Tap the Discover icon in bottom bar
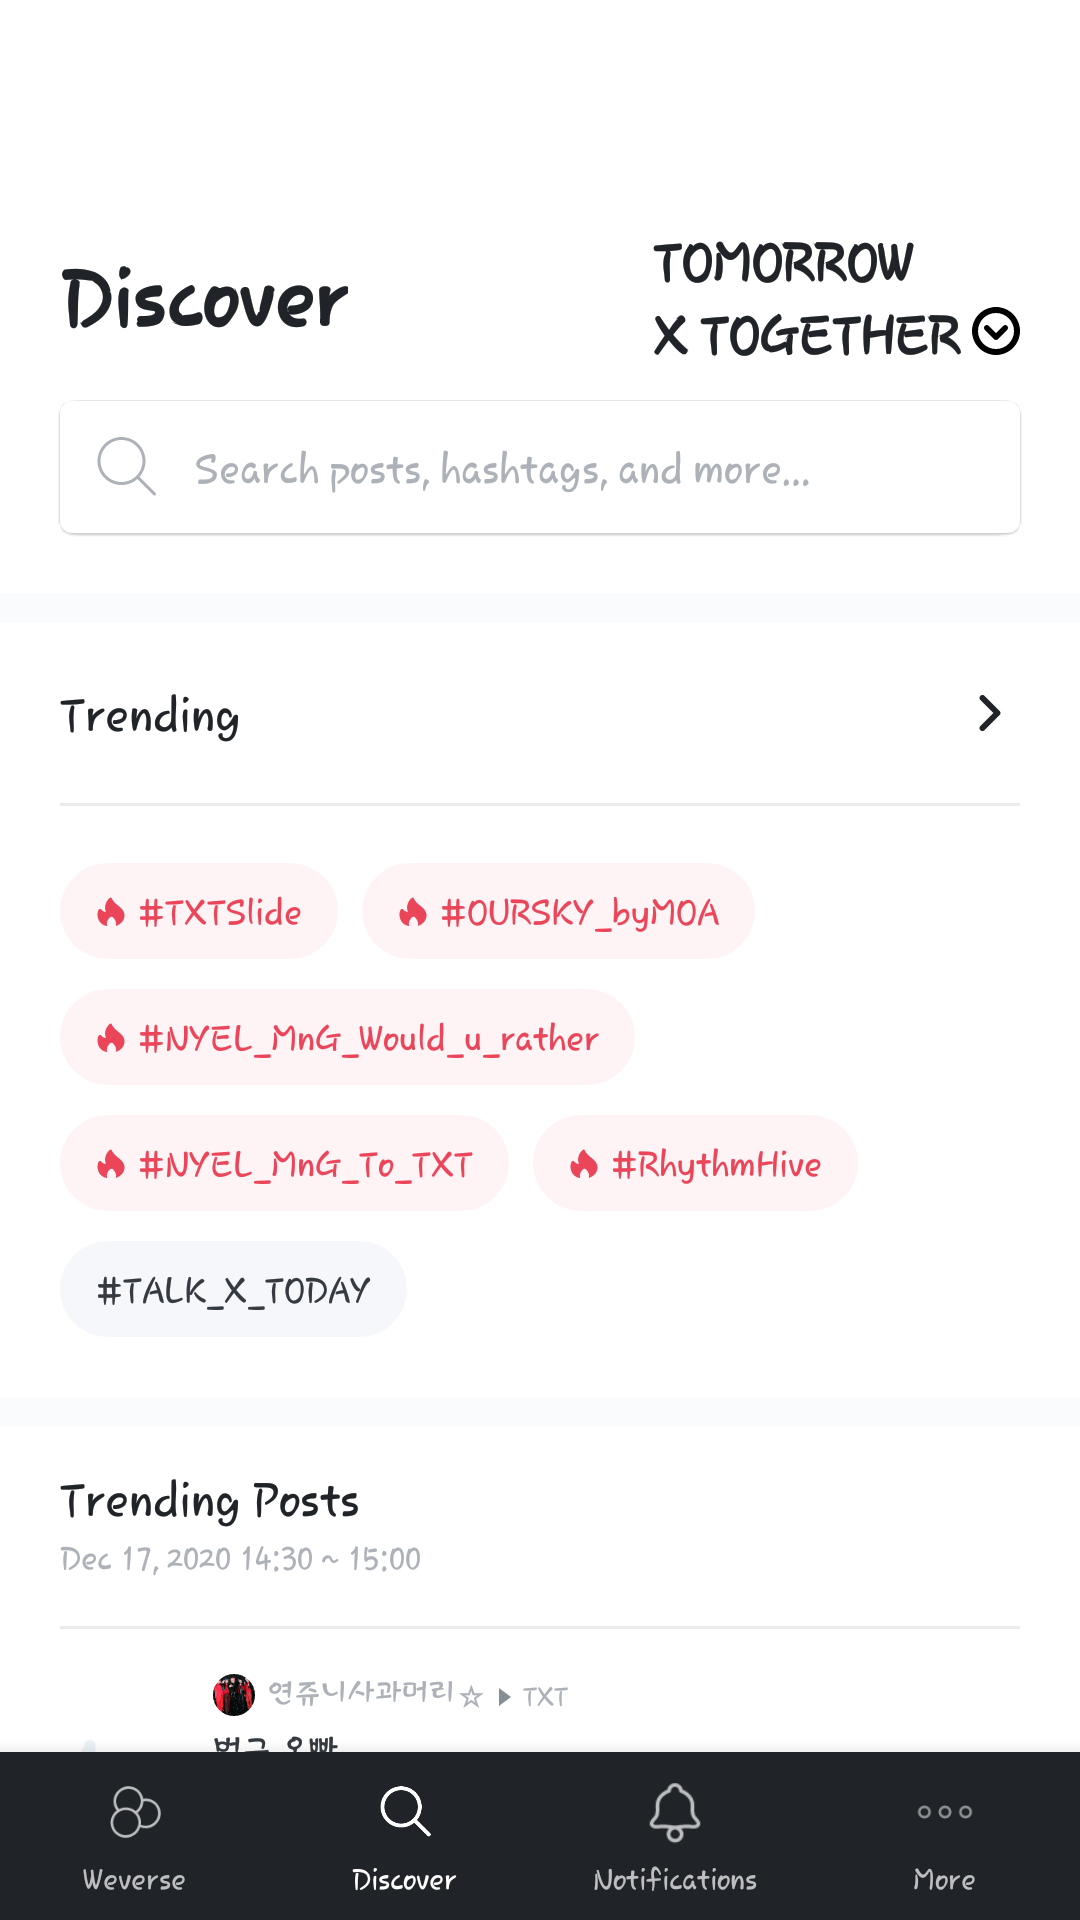The width and height of the screenshot is (1080, 1920). (x=405, y=1812)
